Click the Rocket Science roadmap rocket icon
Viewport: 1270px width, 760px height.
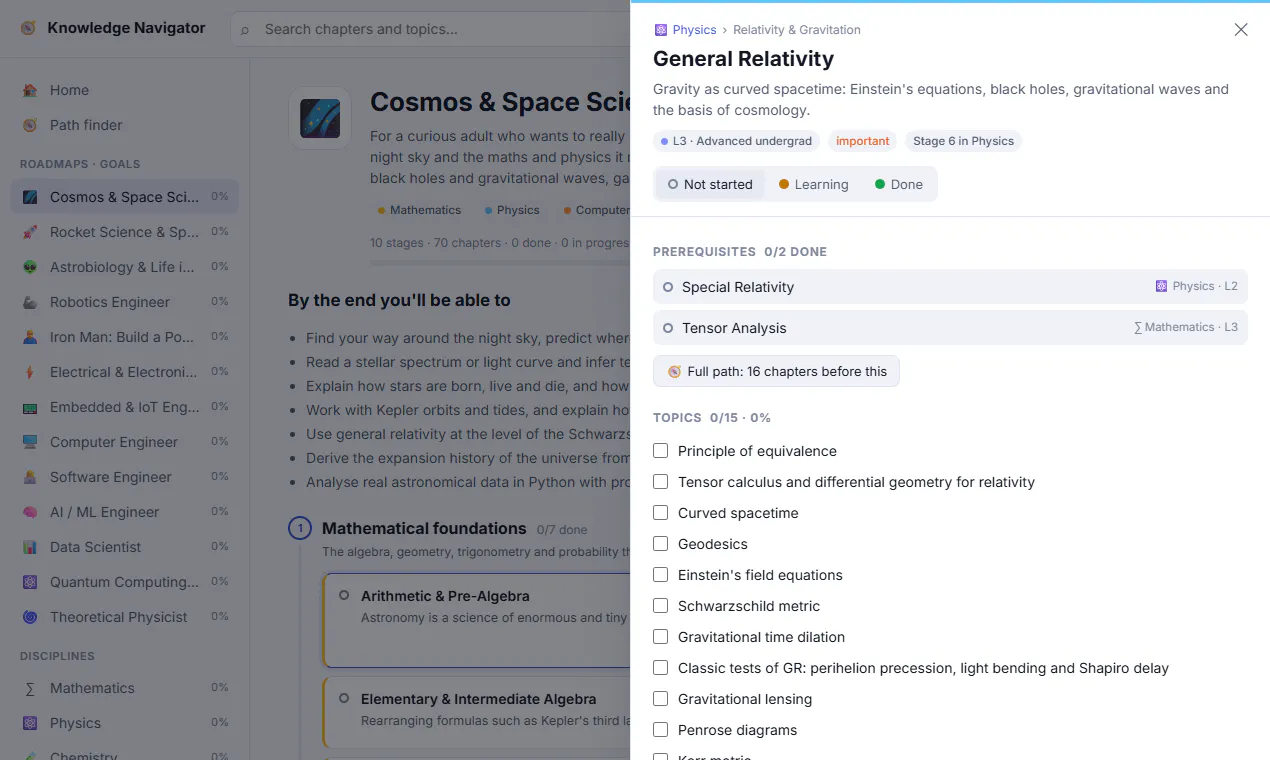tap(30, 232)
